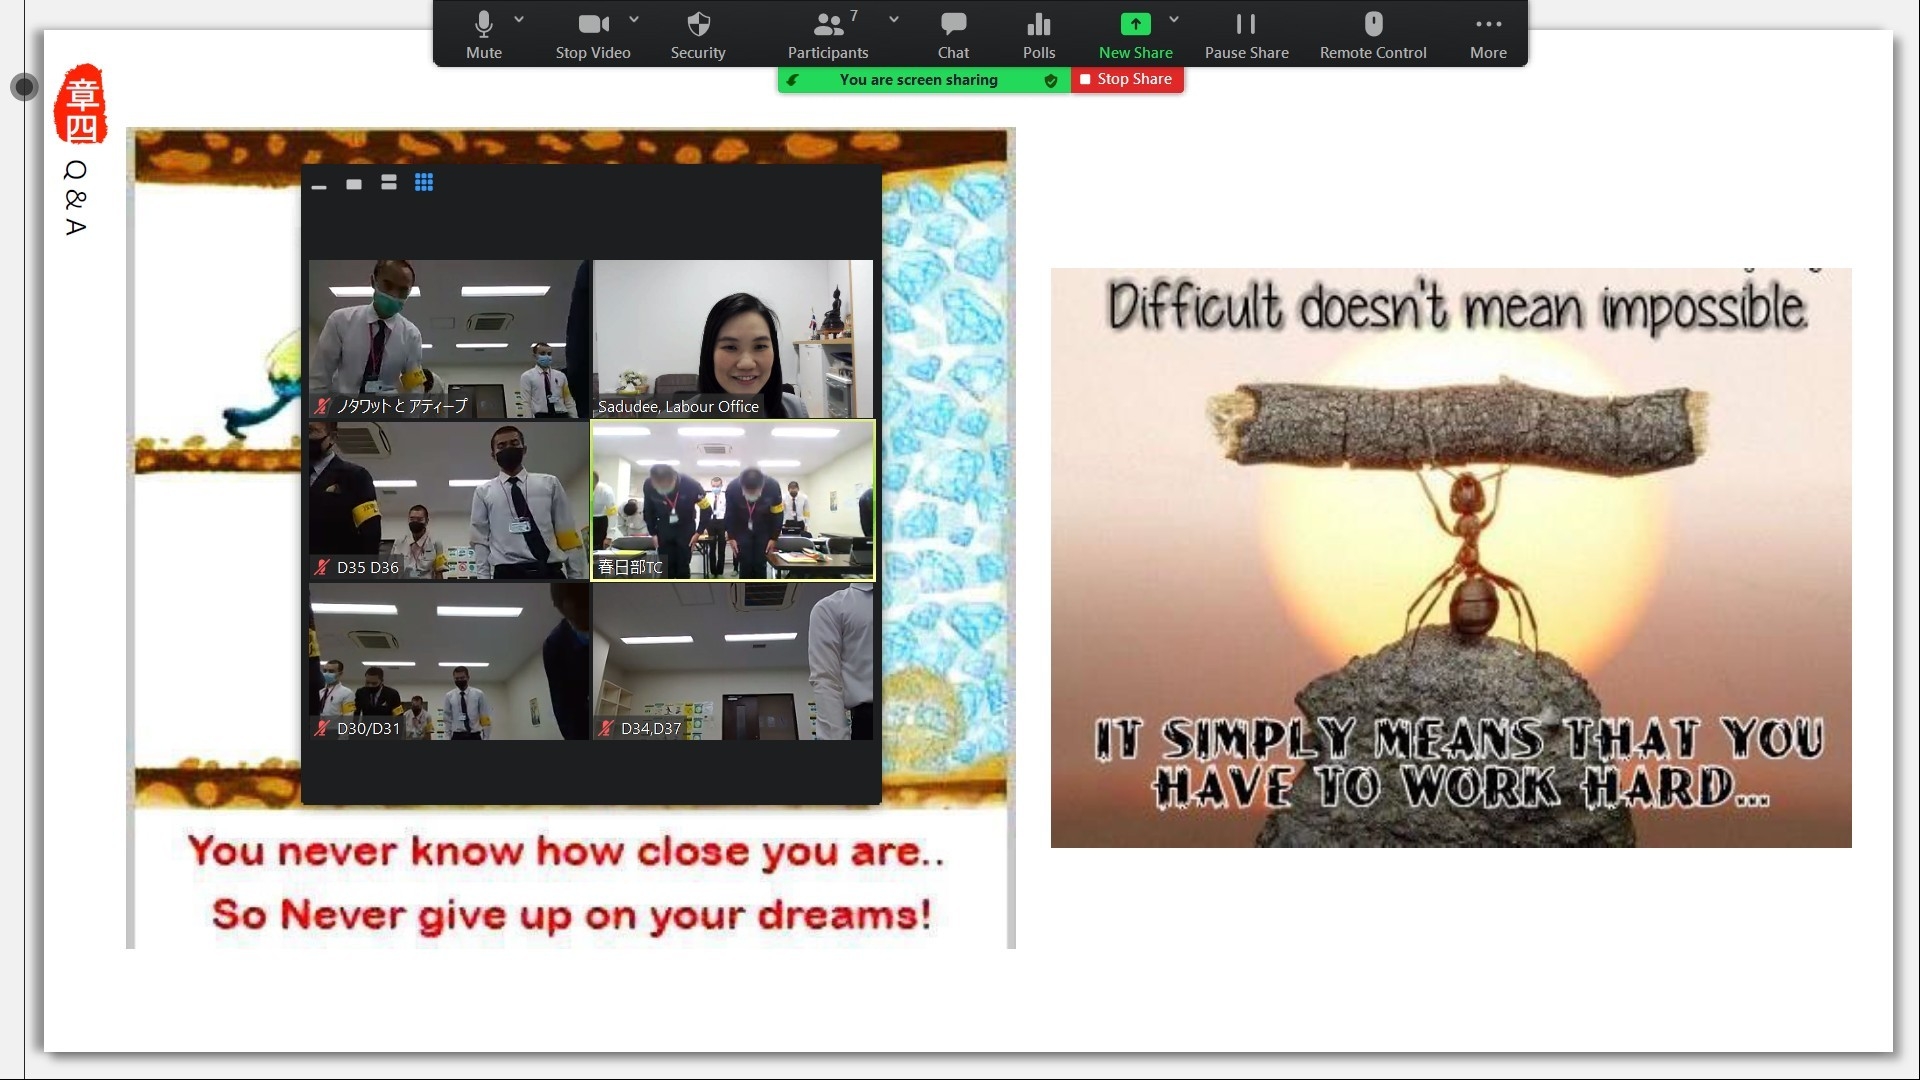Open share options arrow beside New Share
The image size is (1920, 1080).
[1174, 19]
